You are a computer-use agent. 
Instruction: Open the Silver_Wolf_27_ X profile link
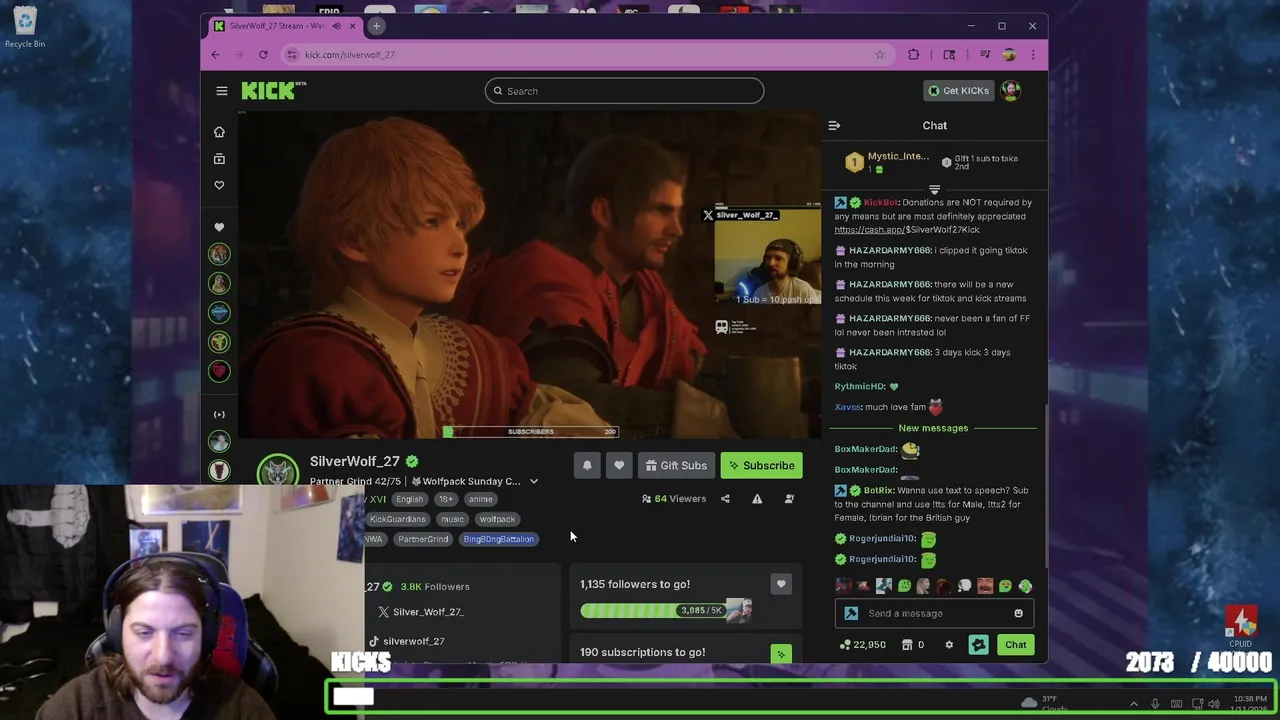click(420, 612)
